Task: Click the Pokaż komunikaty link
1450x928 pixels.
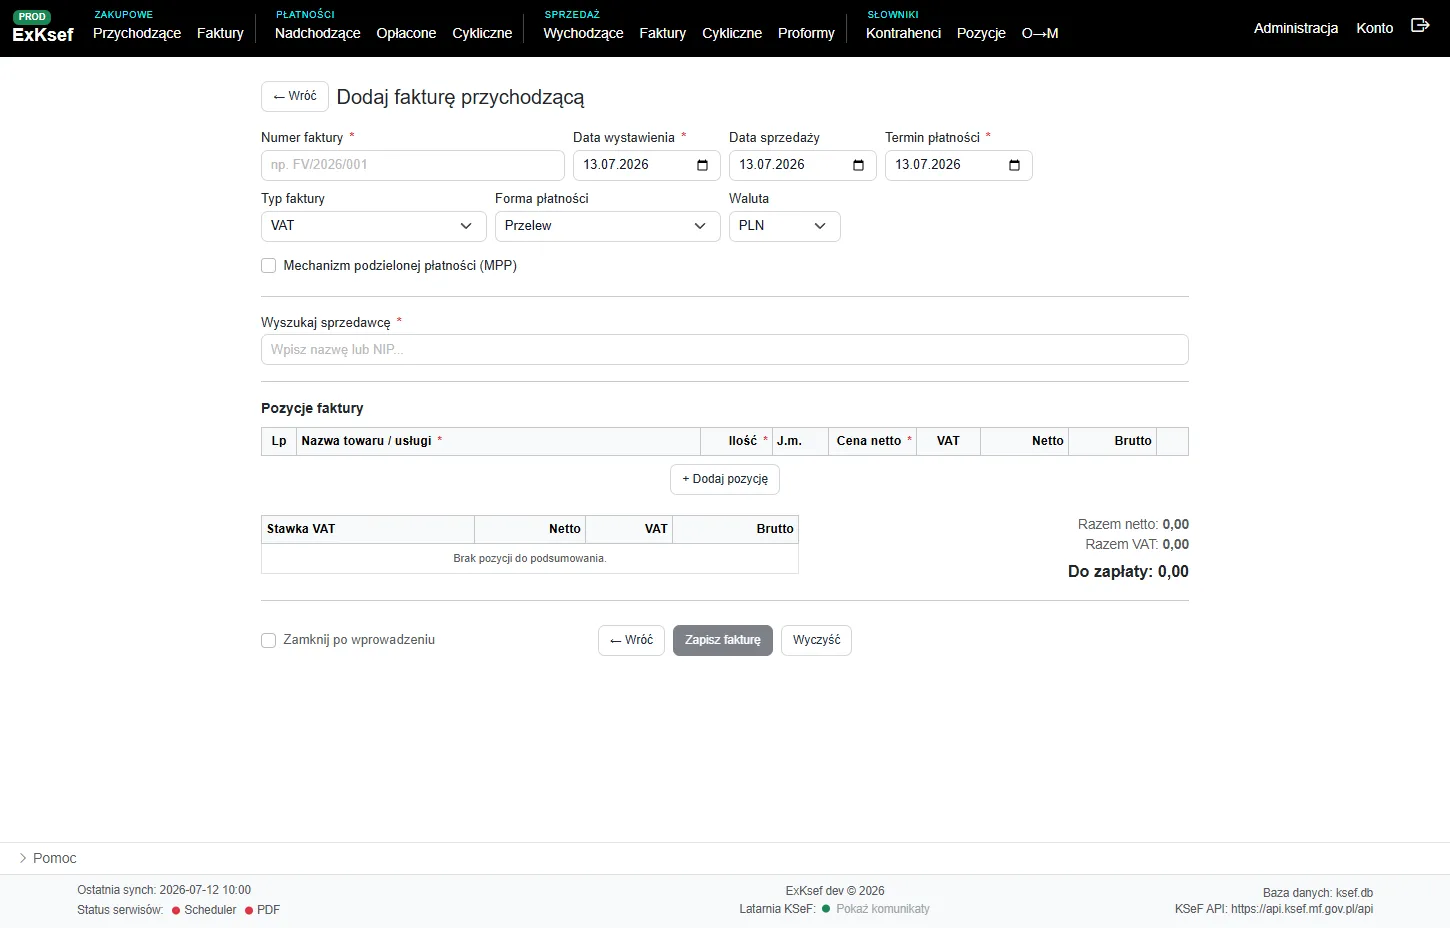Action: click(x=883, y=909)
